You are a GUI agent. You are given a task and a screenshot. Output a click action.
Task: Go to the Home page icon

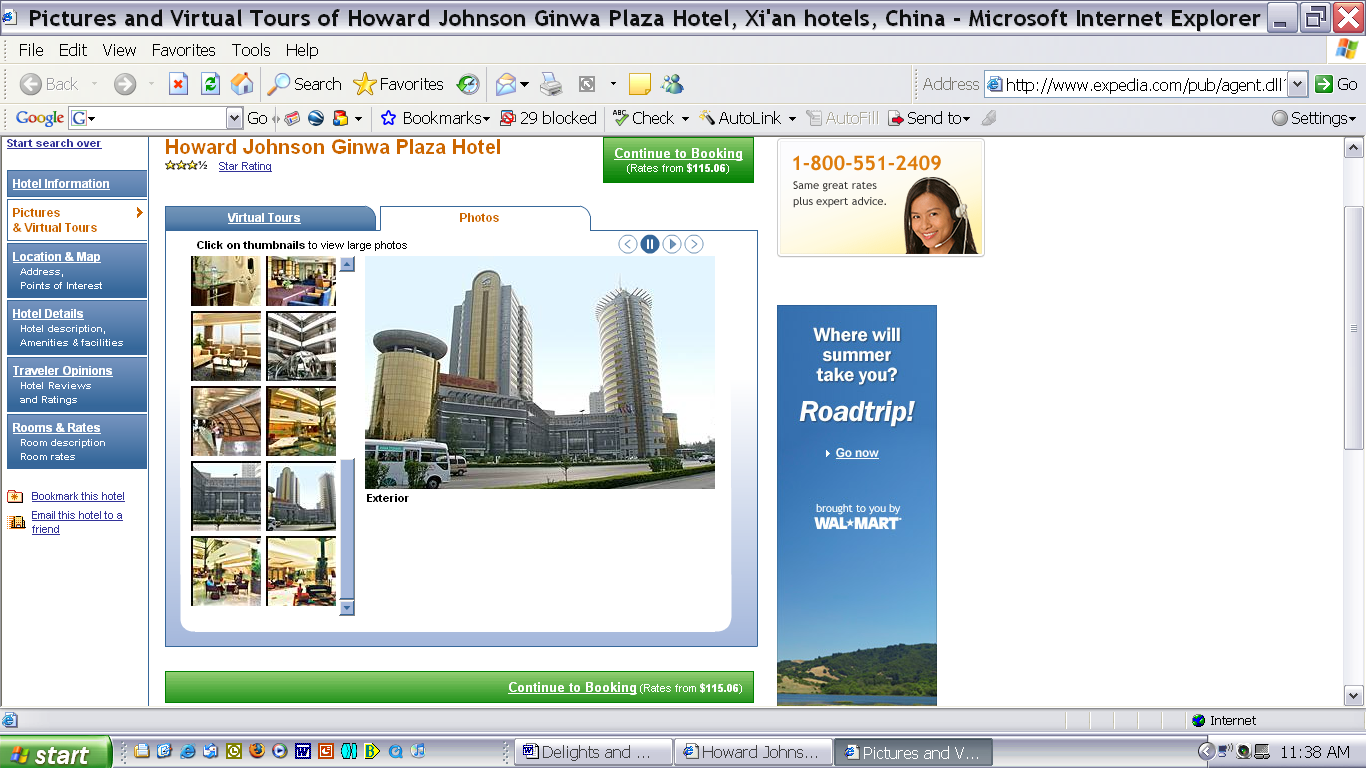point(241,84)
